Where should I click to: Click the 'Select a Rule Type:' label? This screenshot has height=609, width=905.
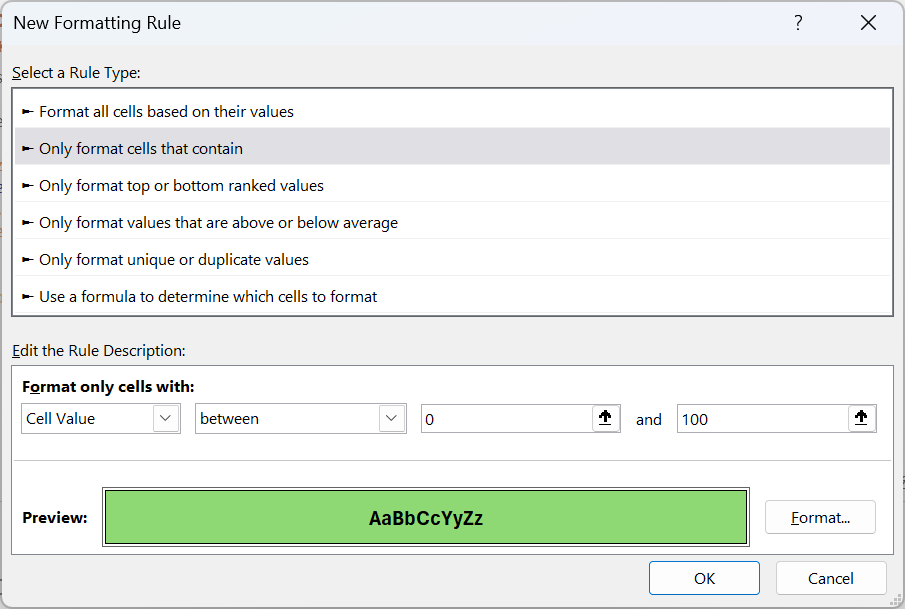coord(76,73)
